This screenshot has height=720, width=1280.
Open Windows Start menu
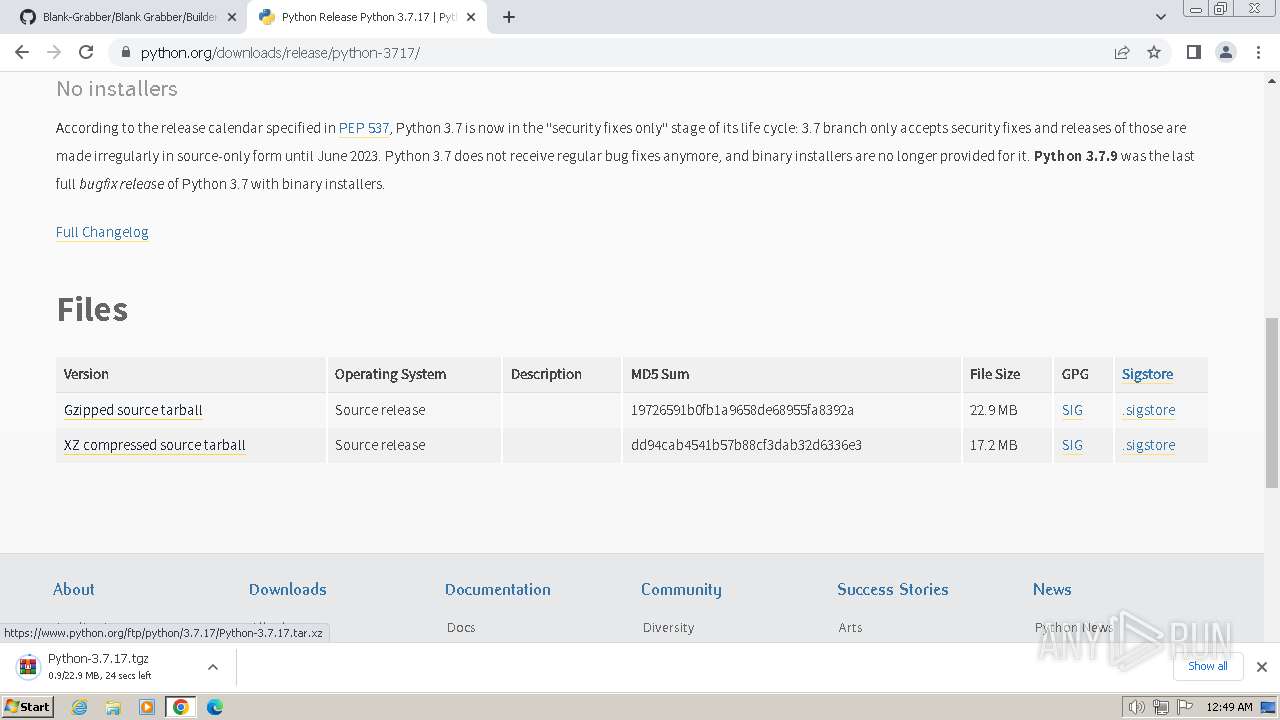point(27,706)
